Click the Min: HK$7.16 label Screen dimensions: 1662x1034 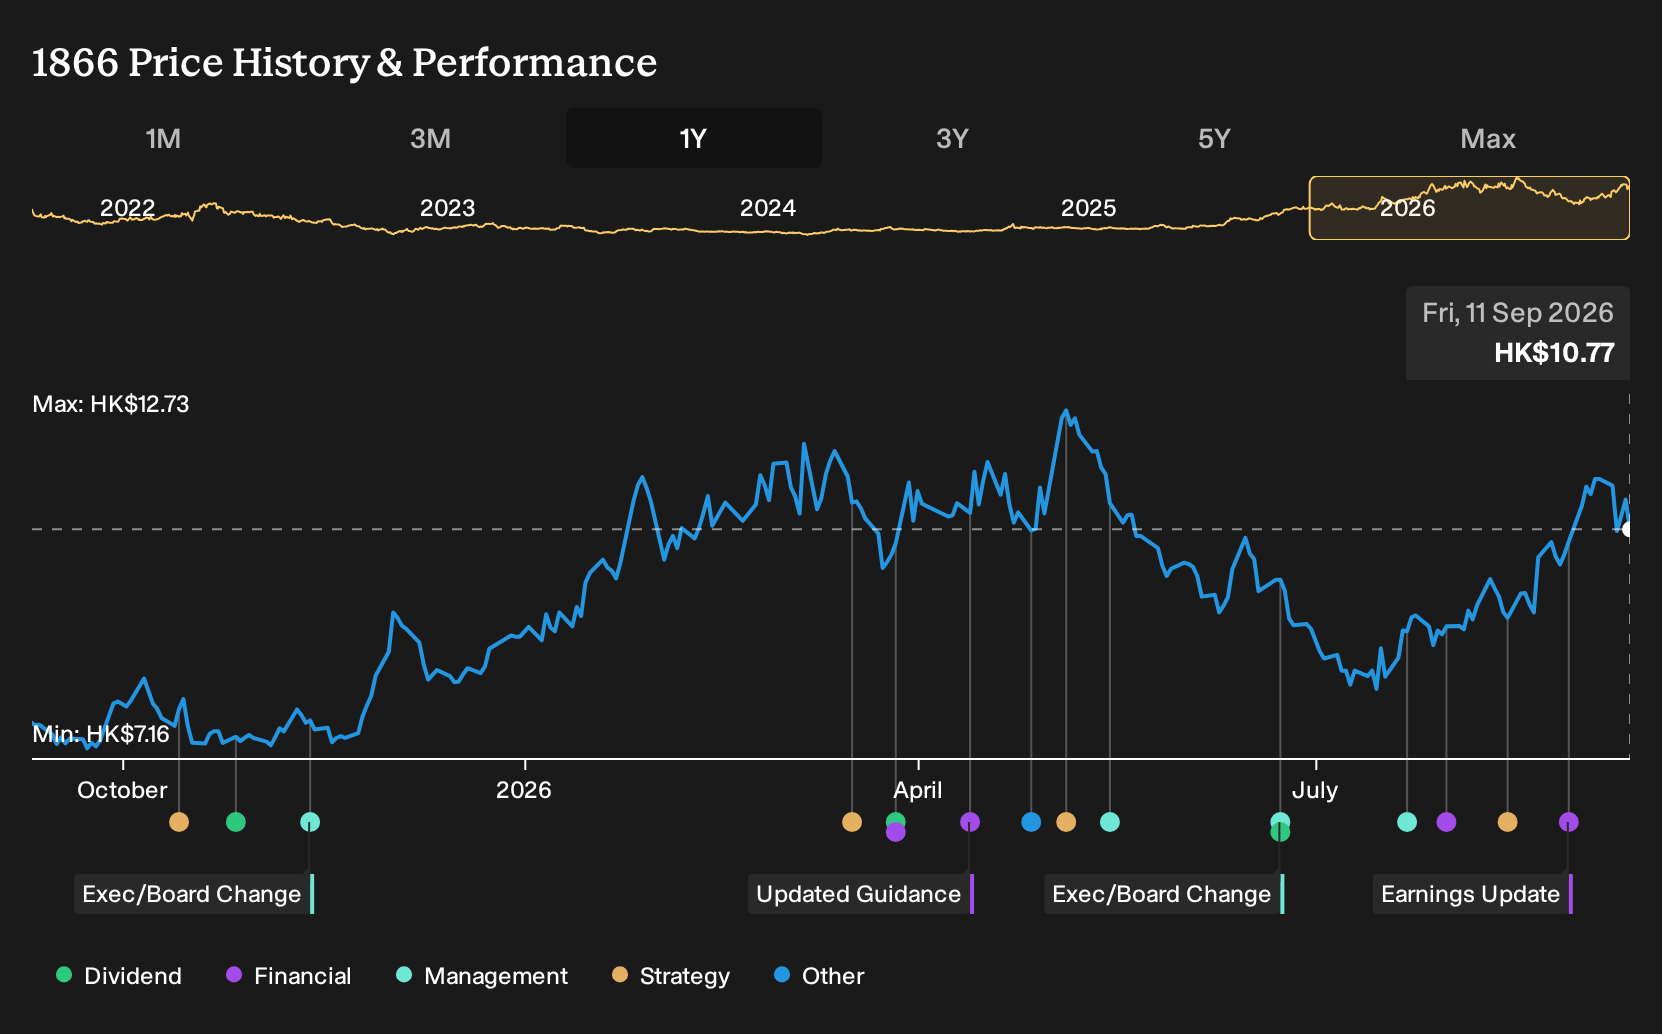101,734
